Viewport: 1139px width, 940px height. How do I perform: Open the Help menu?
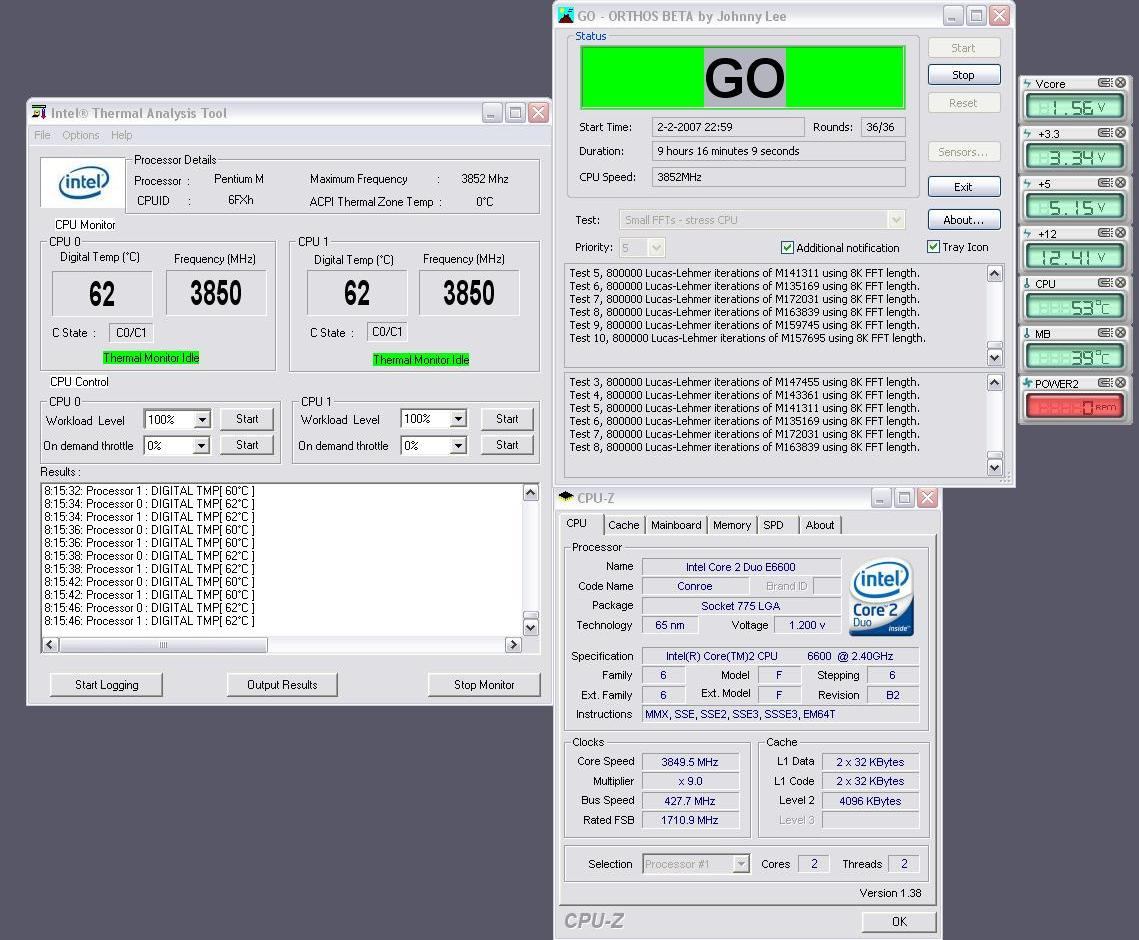[121, 135]
